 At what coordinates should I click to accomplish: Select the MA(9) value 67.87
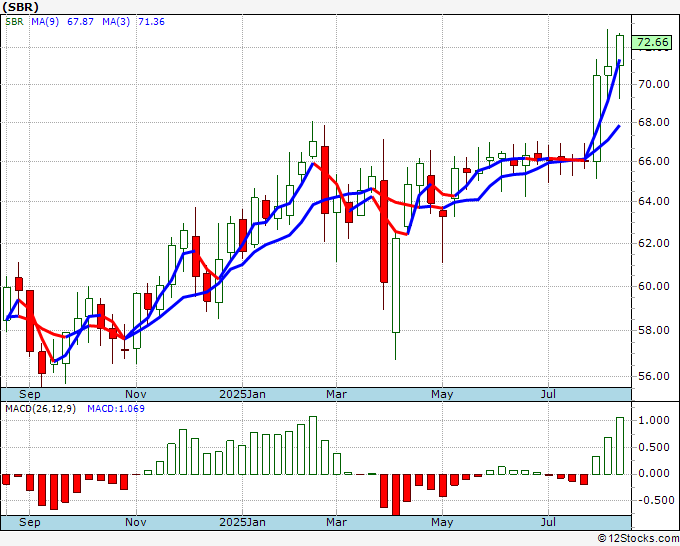pos(80,22)
